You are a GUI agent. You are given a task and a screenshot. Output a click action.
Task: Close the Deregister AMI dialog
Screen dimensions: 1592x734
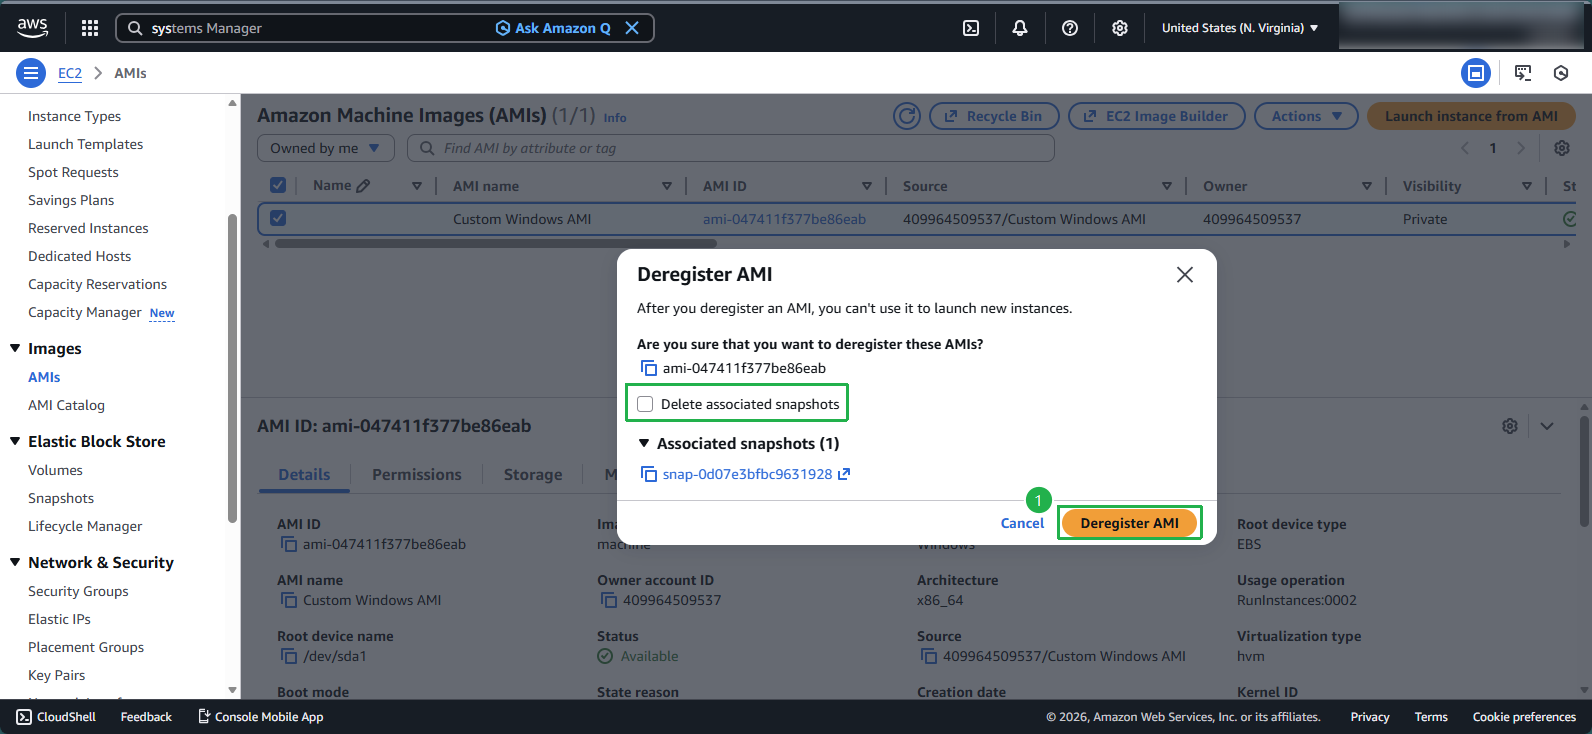click(1185, 274)
